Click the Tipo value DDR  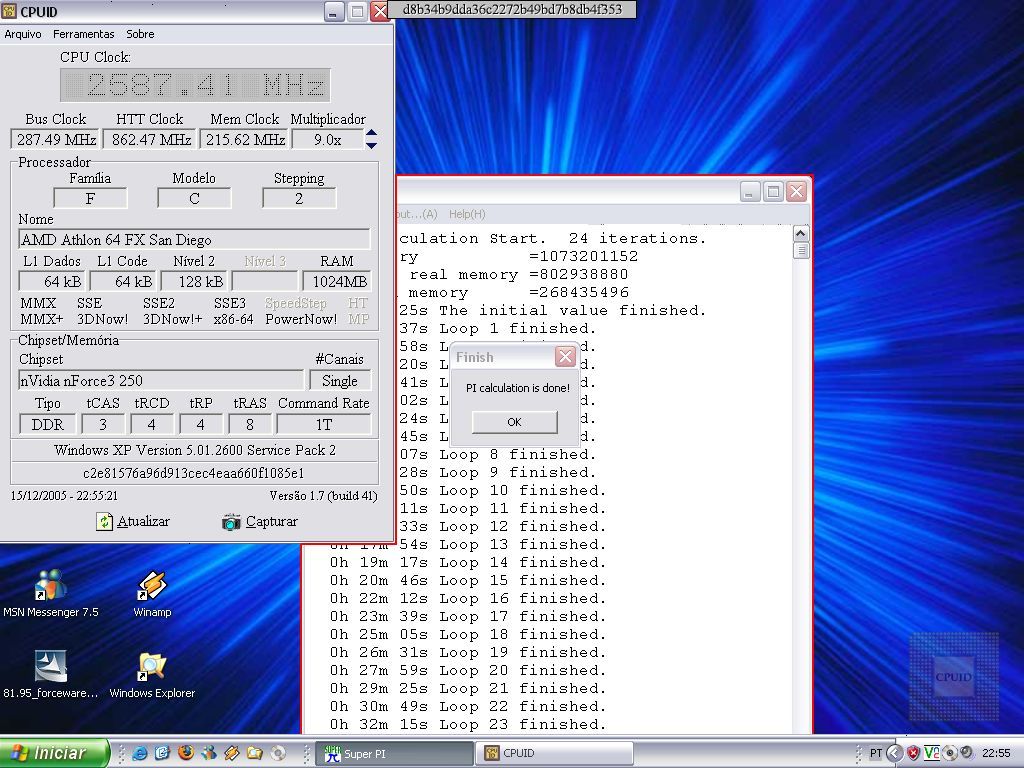(48, 424)
